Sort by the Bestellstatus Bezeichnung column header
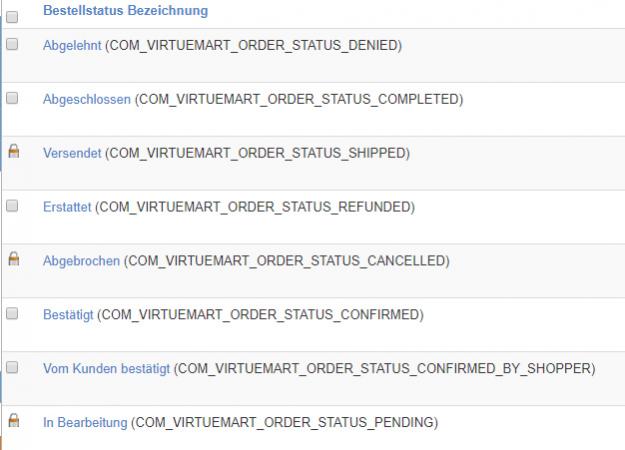Image resolution: width=625 pixels, height=450 pixels. click(125, 11)
